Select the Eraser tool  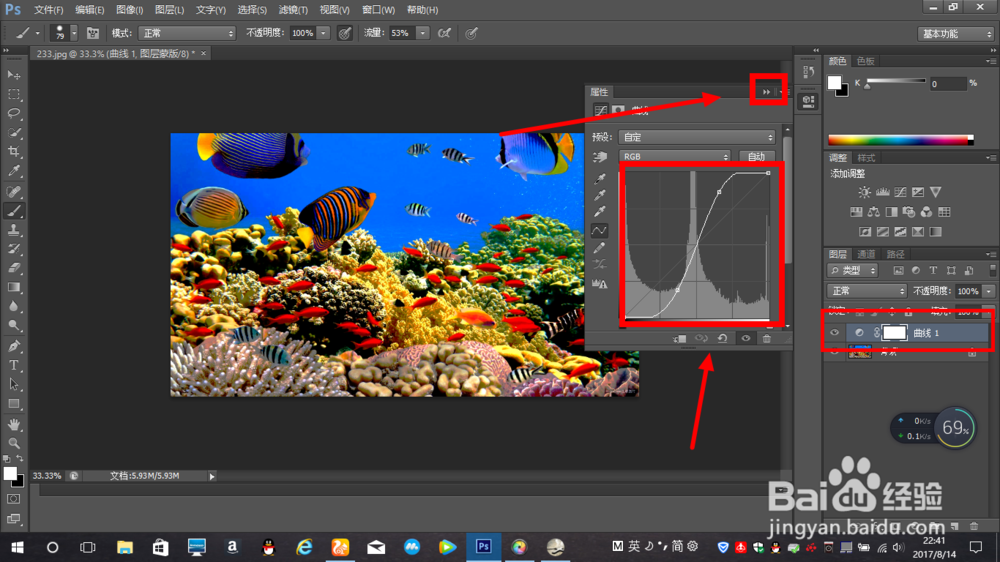click(13, 268)
